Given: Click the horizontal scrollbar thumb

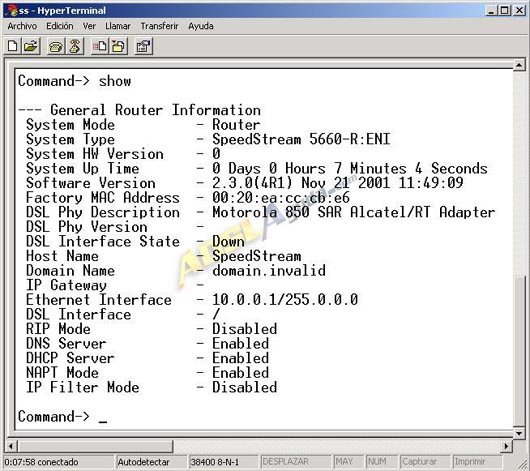Looking at the screenshot, I should click(x=95, y=446).
